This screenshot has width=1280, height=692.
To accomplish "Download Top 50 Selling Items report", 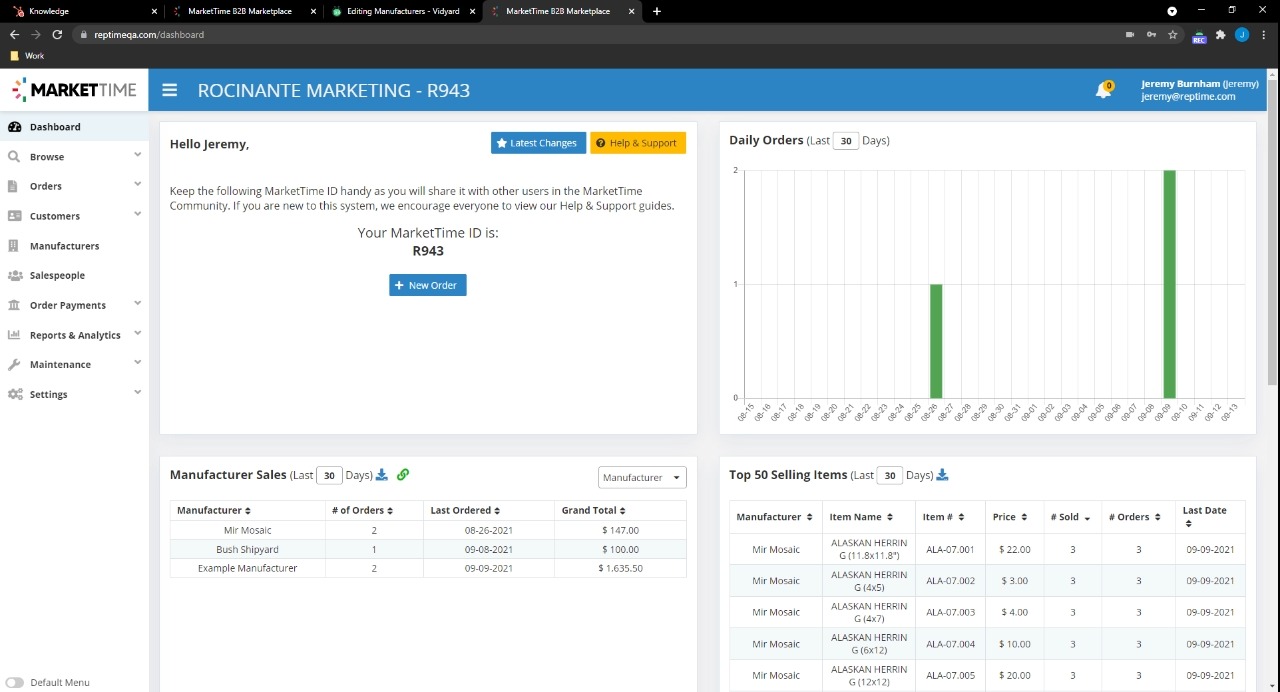I will pos(942,475).
